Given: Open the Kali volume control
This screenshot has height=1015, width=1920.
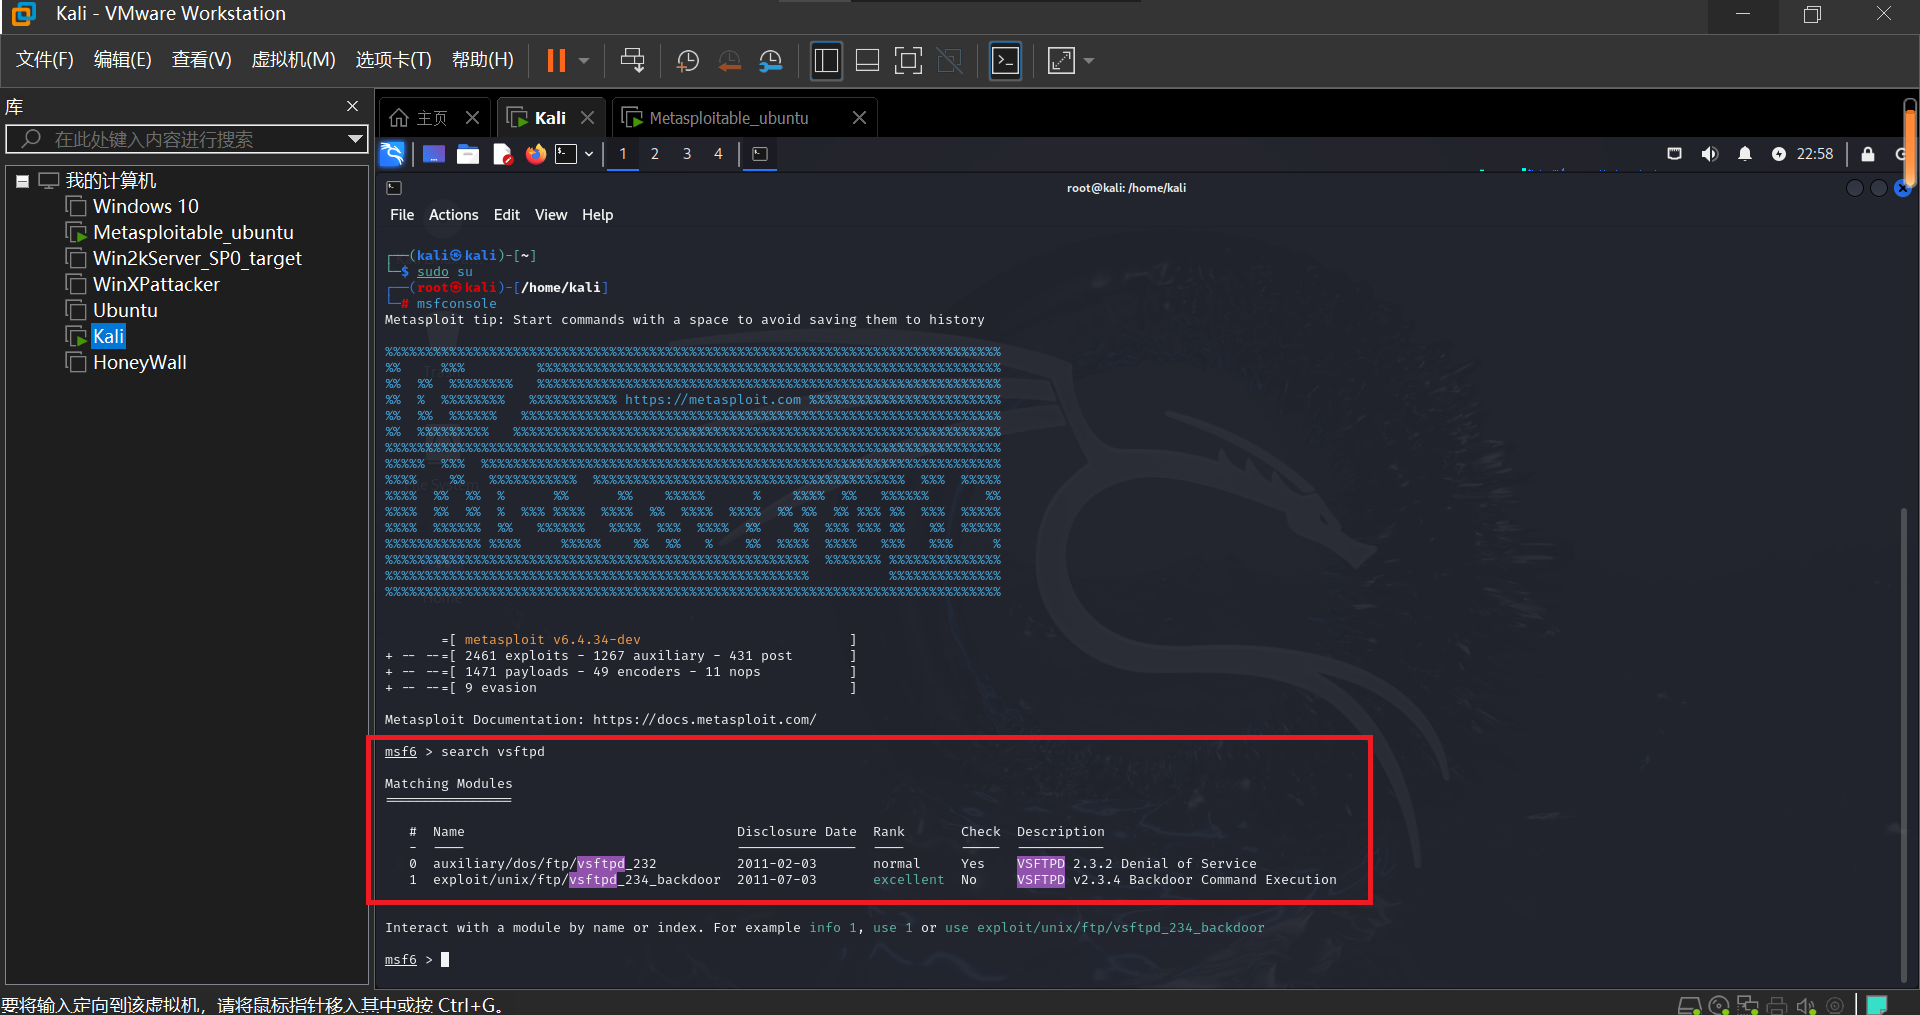Looking at the screenshot, I should pyautogui.click(x=1710, y=154).
